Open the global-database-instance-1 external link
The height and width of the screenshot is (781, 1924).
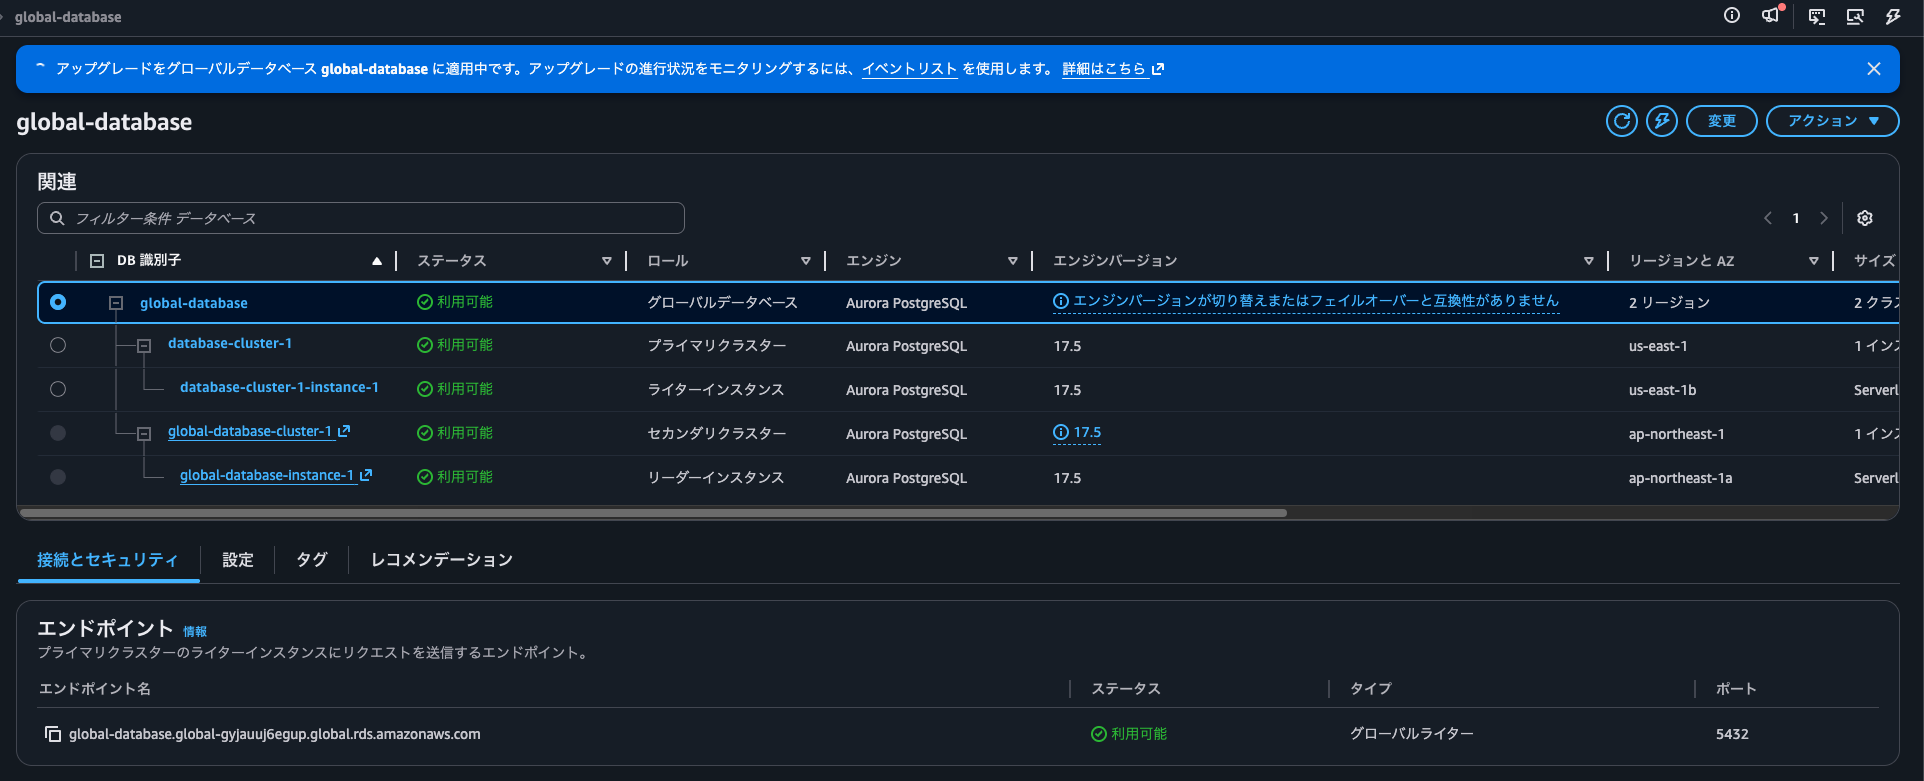[x=276, y=475]
